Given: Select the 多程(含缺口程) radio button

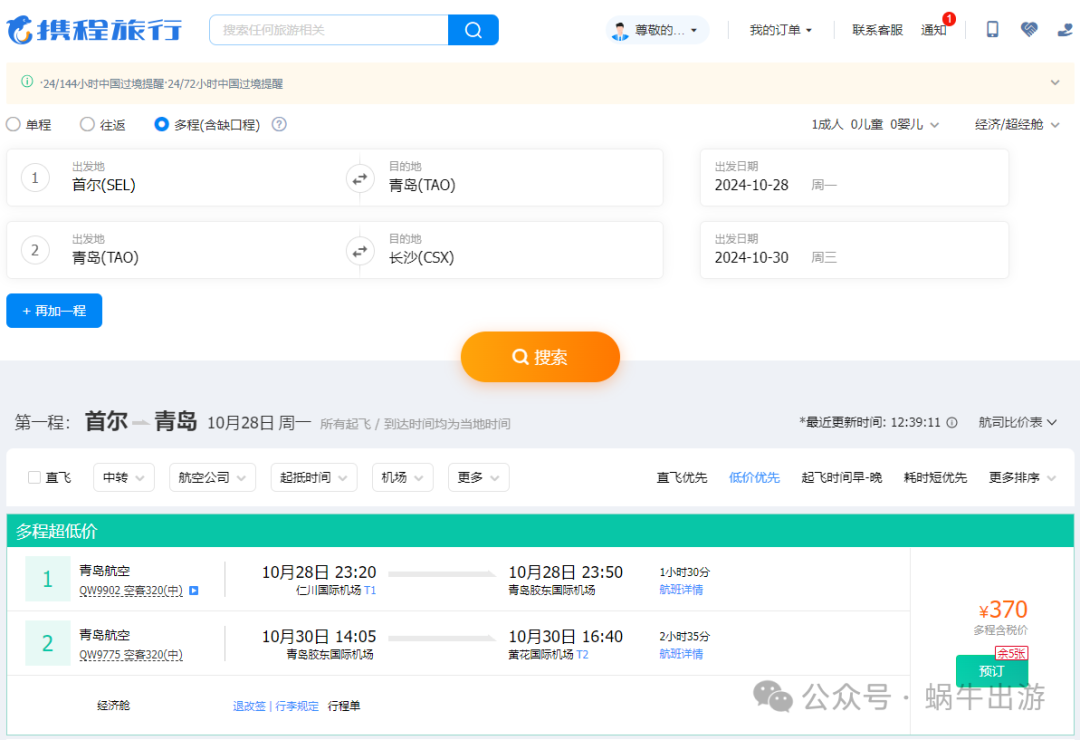Looking at the screenshot, I should click(161, 124).
